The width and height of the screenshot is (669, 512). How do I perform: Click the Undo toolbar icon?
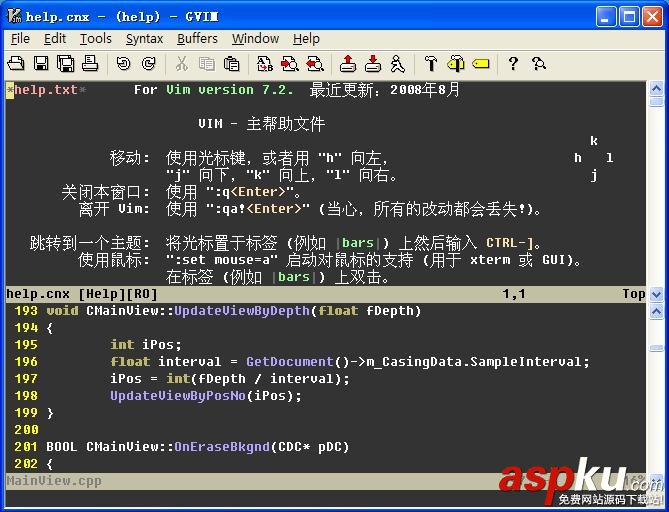pos(123,64)
